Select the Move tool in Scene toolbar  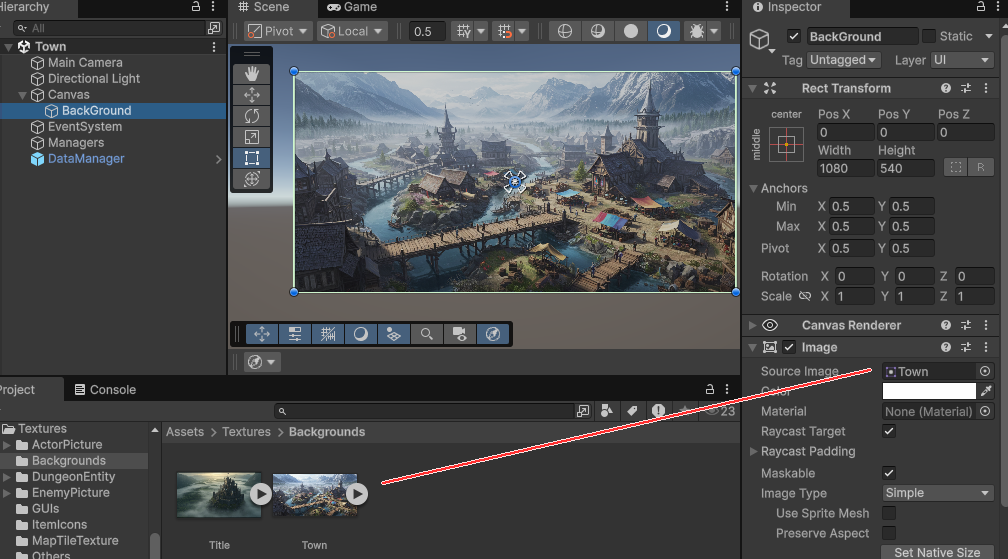[252, 94]
